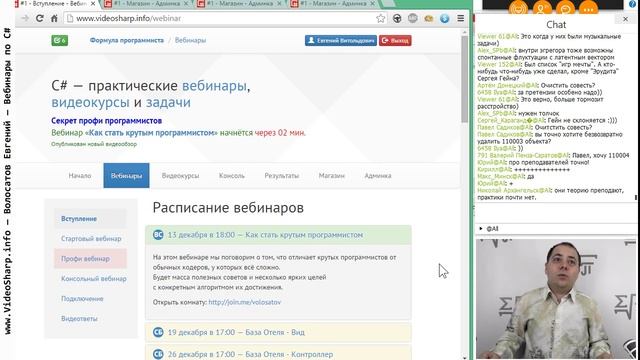Viewport: 640px width, 360px height.
Task: Switch to the Вступление browser tab
Action: tap(55, 4)
